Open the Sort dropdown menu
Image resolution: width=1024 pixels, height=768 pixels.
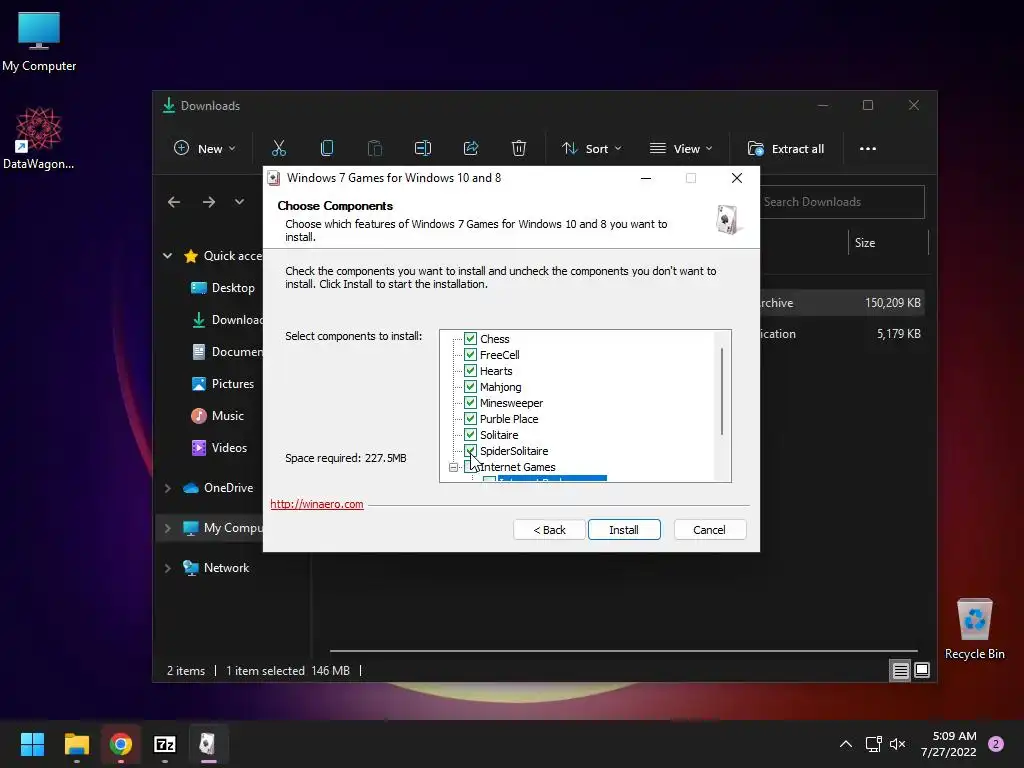[592, 148]
